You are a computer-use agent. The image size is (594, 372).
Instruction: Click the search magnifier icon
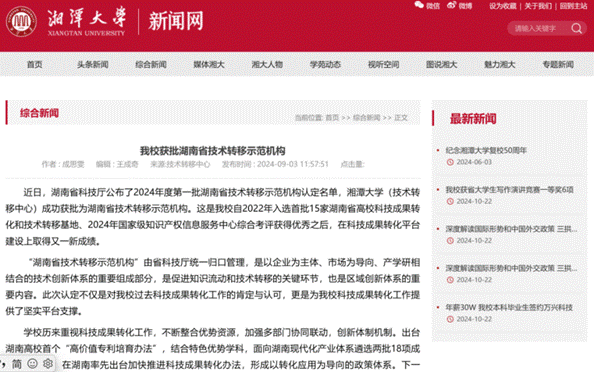tap(577, 28)
